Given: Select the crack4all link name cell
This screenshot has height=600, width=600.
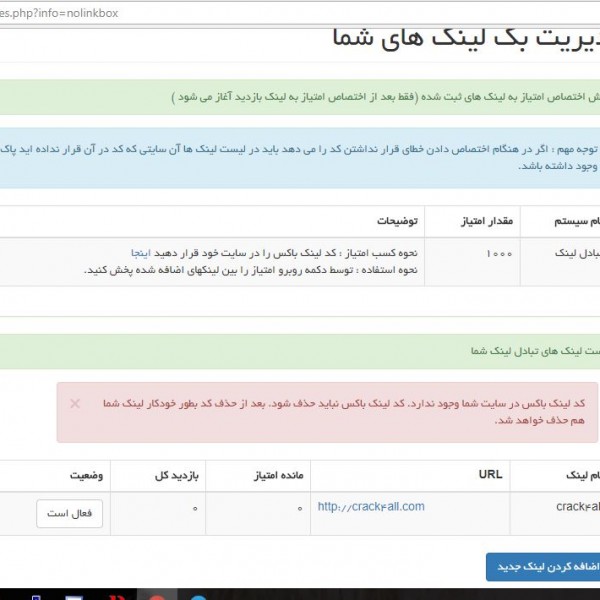Looking at the screenshot, I should [x=575, y=507].
